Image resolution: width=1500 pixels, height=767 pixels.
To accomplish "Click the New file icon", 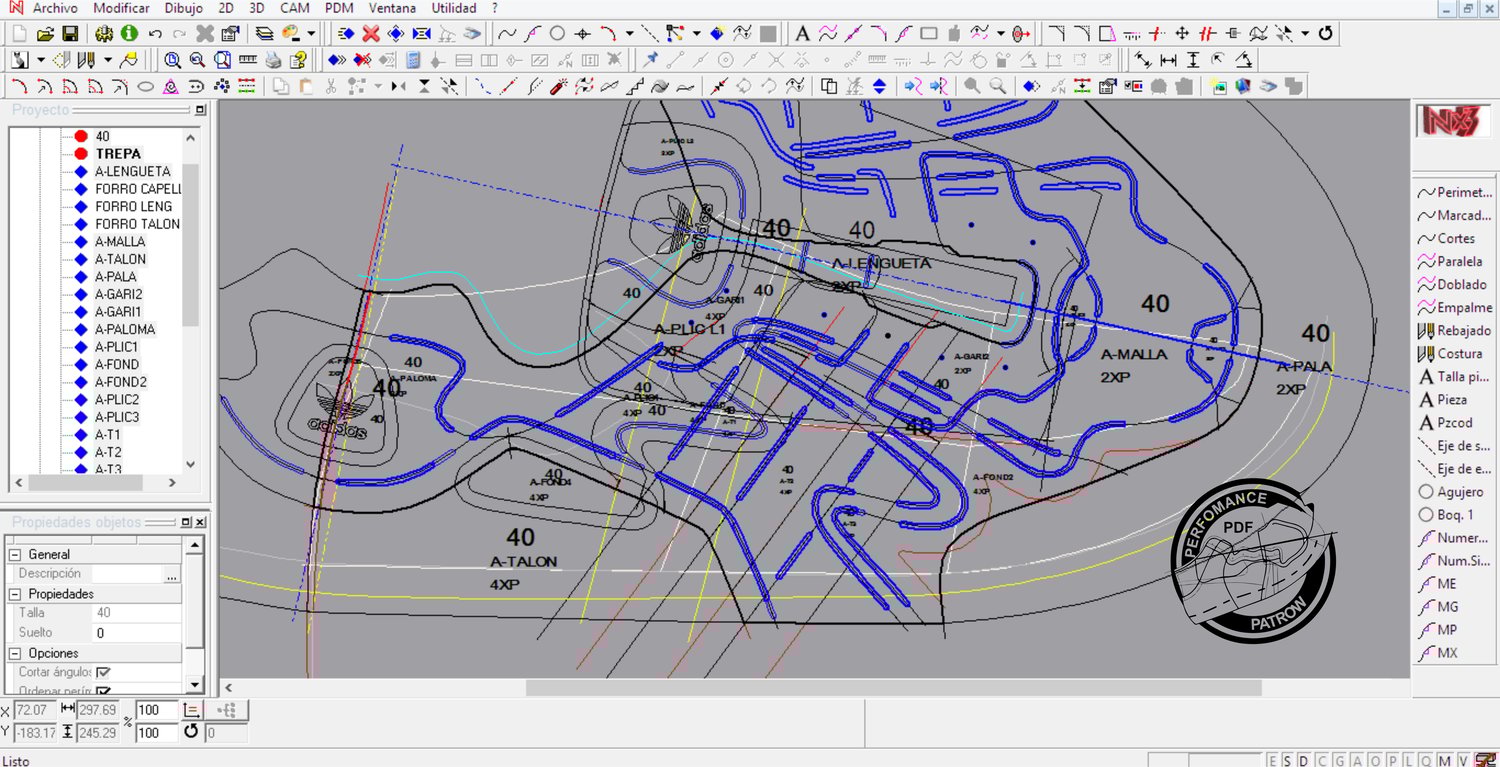I will click(20, 33).
